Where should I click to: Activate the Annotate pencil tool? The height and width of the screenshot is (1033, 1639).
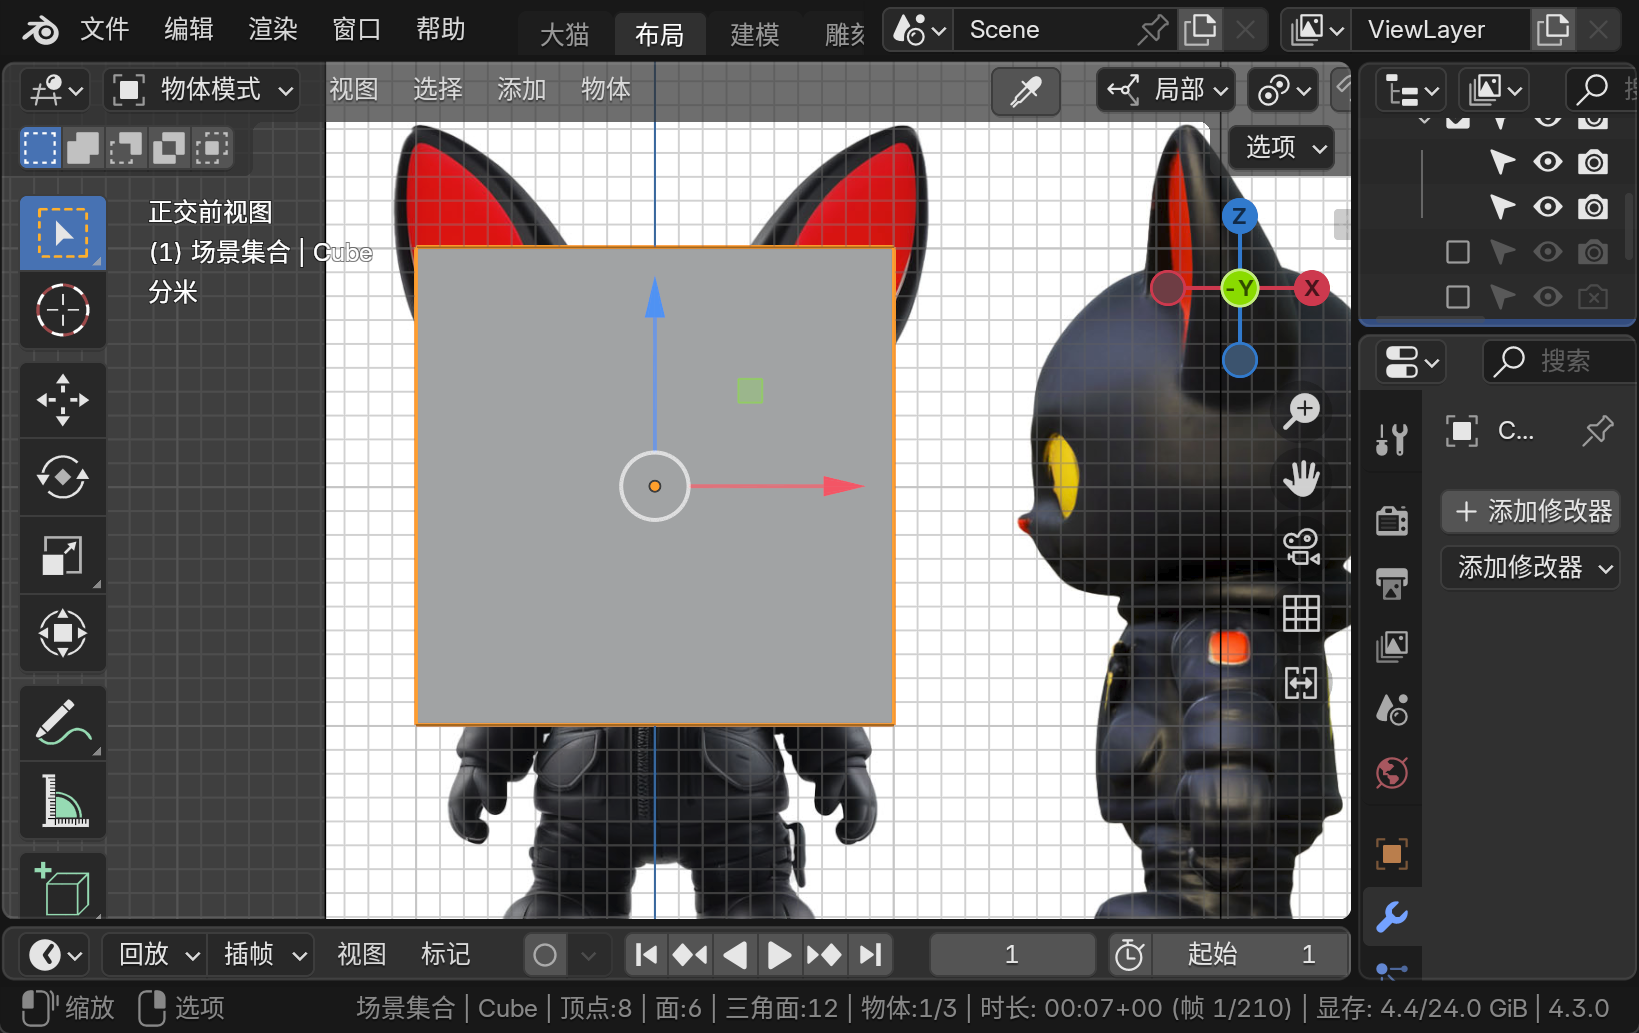[63, 723]
